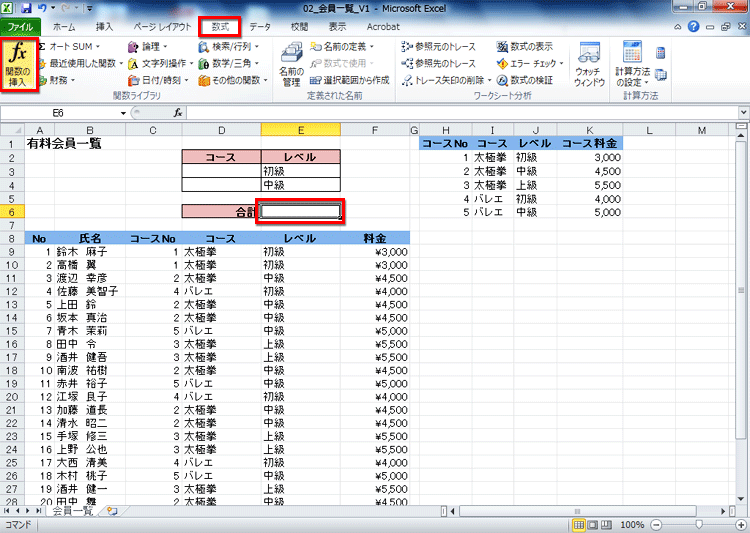Open 計算方法の設定 options
The height and width of the screenshot is (533, 750).
tap(632, 65)
